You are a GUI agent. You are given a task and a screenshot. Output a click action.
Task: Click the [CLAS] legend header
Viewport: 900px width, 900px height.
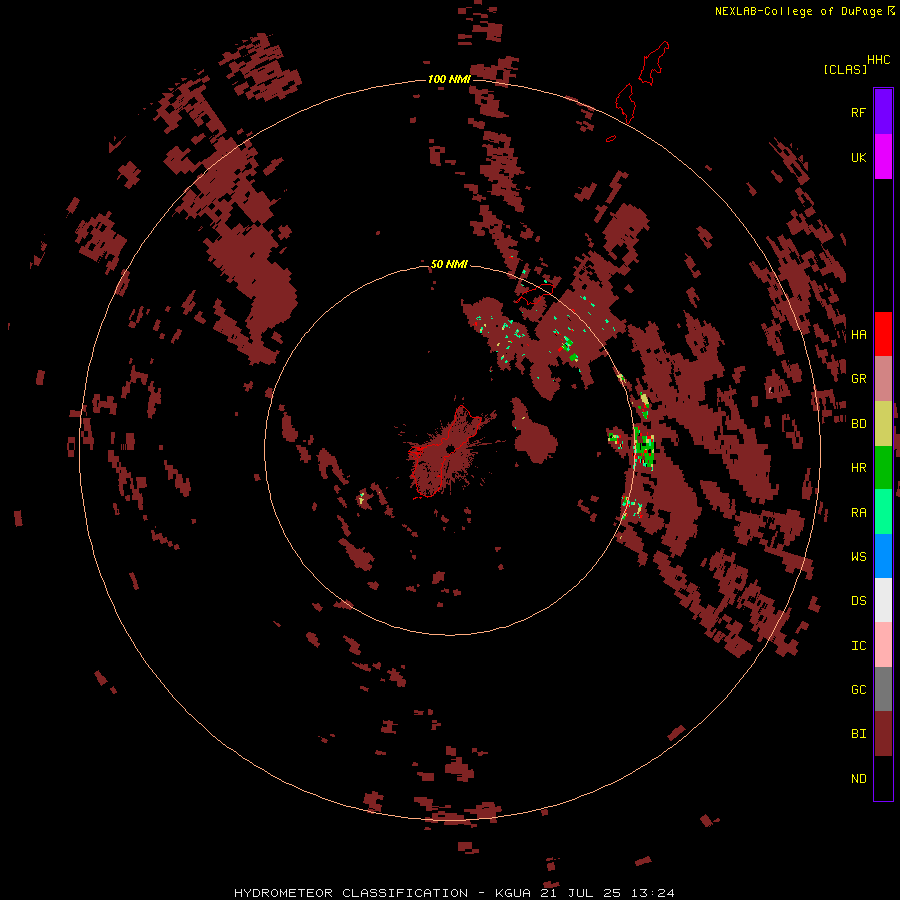tap(845, 69)
